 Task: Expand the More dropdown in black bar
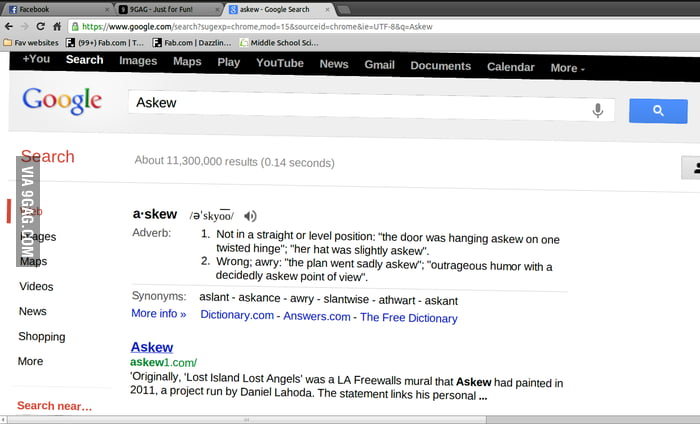pyautogui.click(x=567, y=68)
